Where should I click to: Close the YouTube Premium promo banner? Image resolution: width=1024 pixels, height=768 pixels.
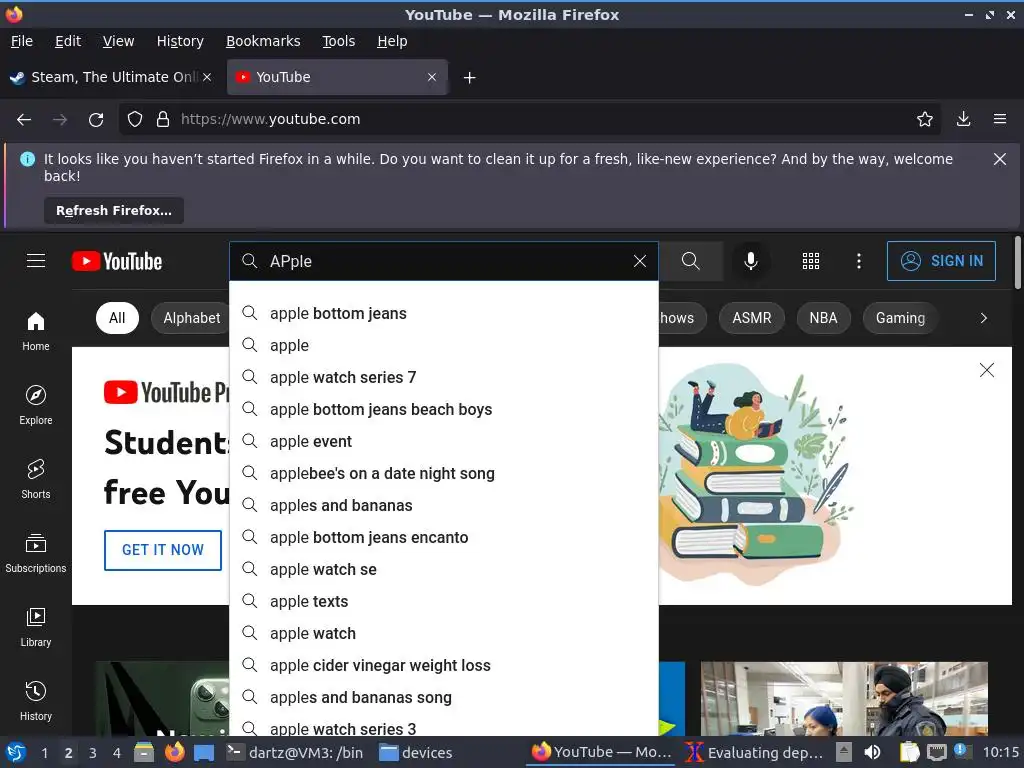pyautogui.click(x=987, y=370)
